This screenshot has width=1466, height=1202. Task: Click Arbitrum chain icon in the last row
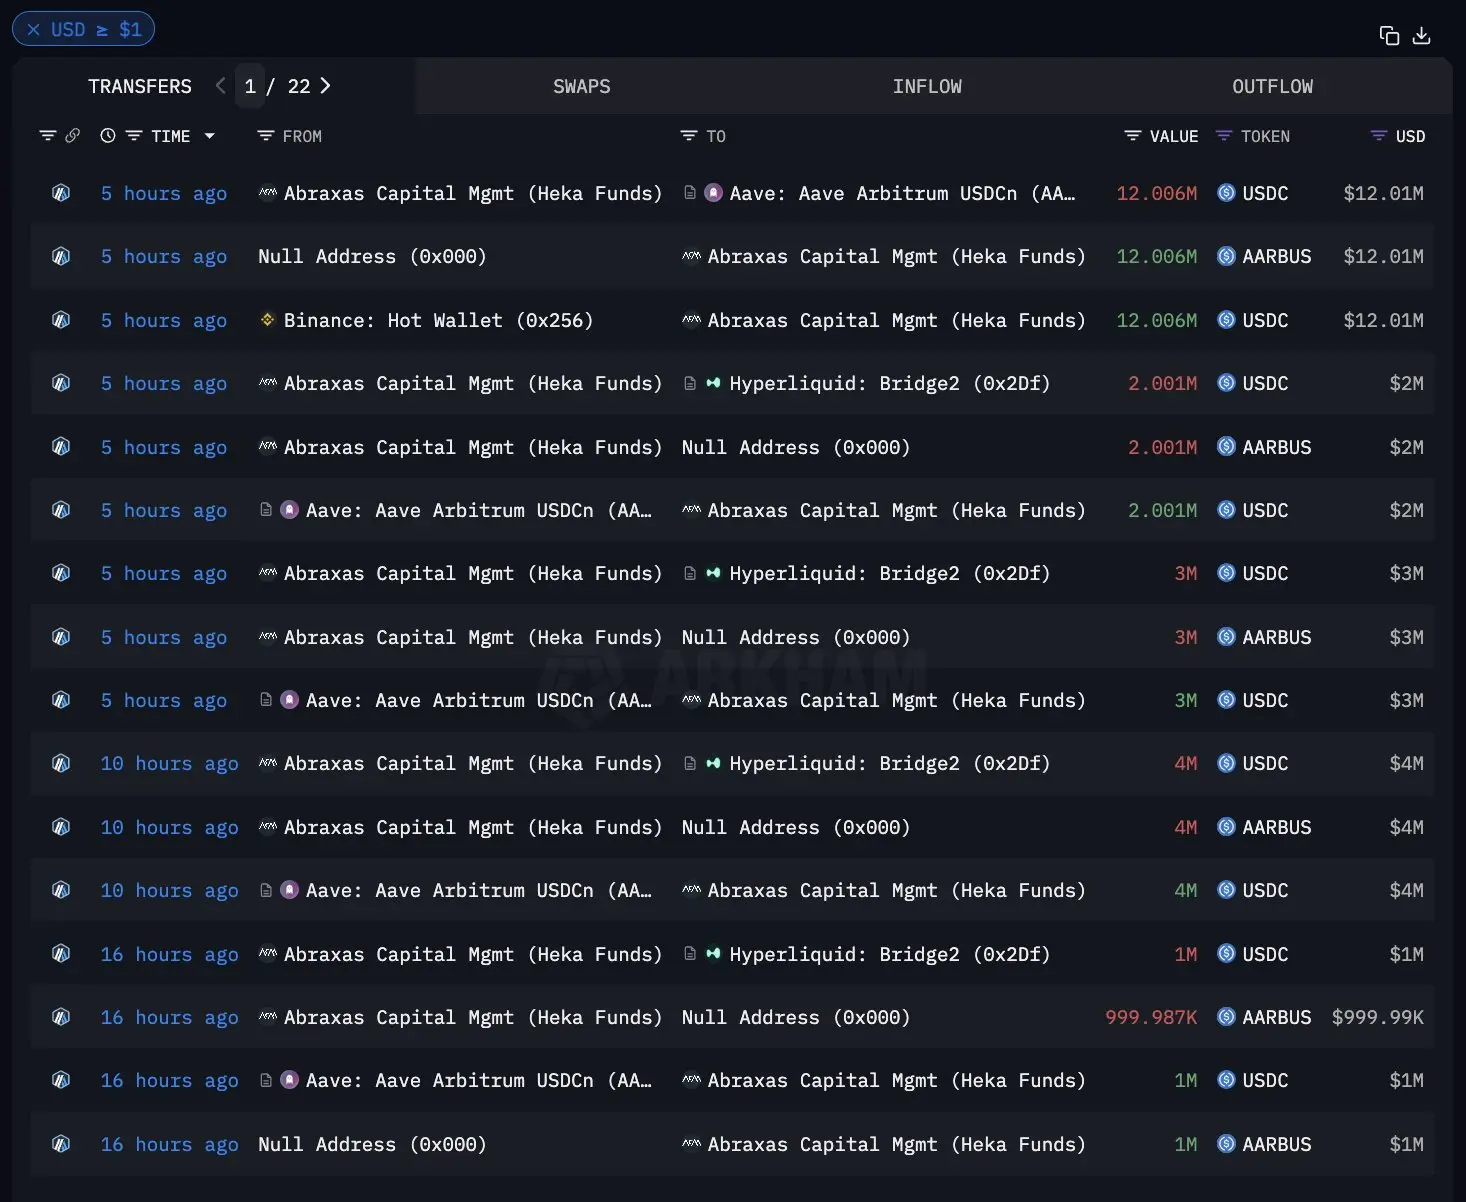[61, 1144]
